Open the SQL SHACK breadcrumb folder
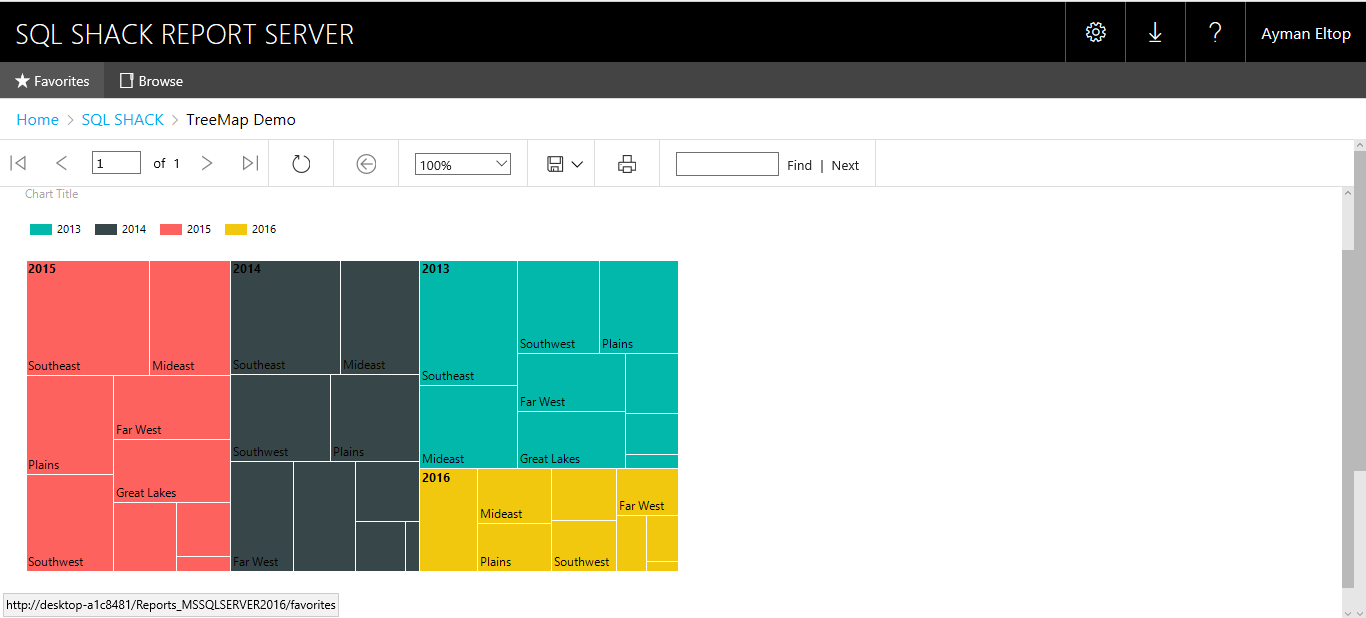 tap(122, 120)
